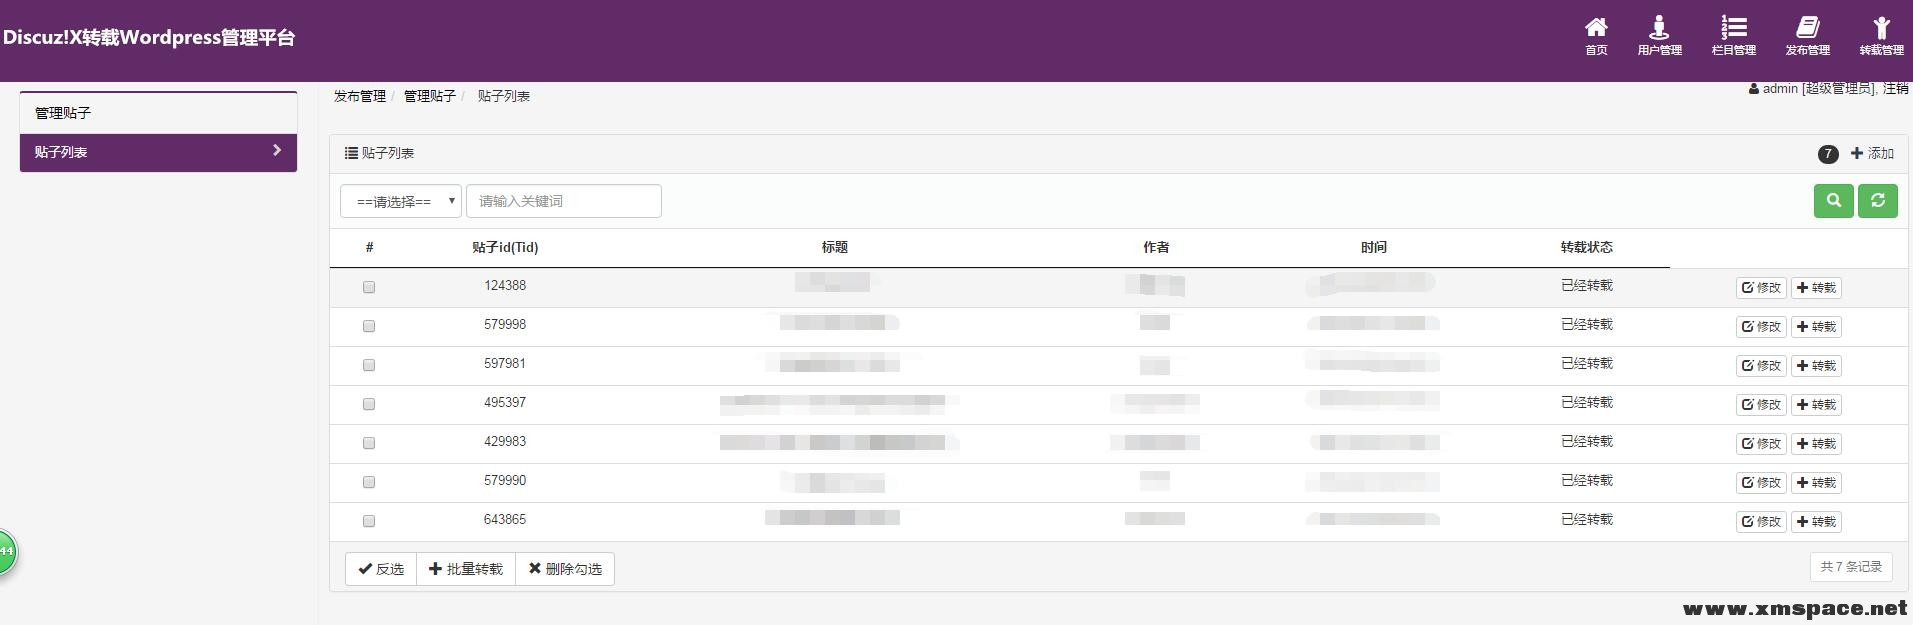
Task: Click 修改 for post 579998
Action: point(1761,327)
